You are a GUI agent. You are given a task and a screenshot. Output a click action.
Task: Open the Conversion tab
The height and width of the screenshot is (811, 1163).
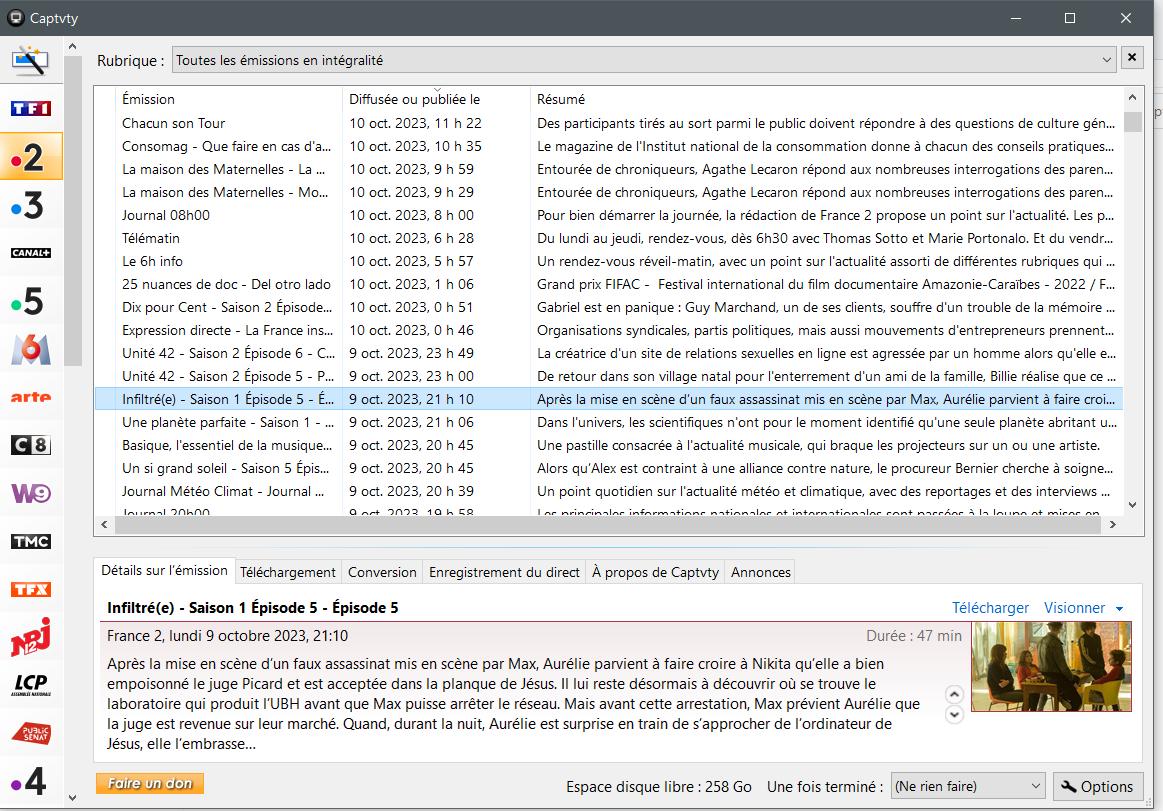[382, 572]
